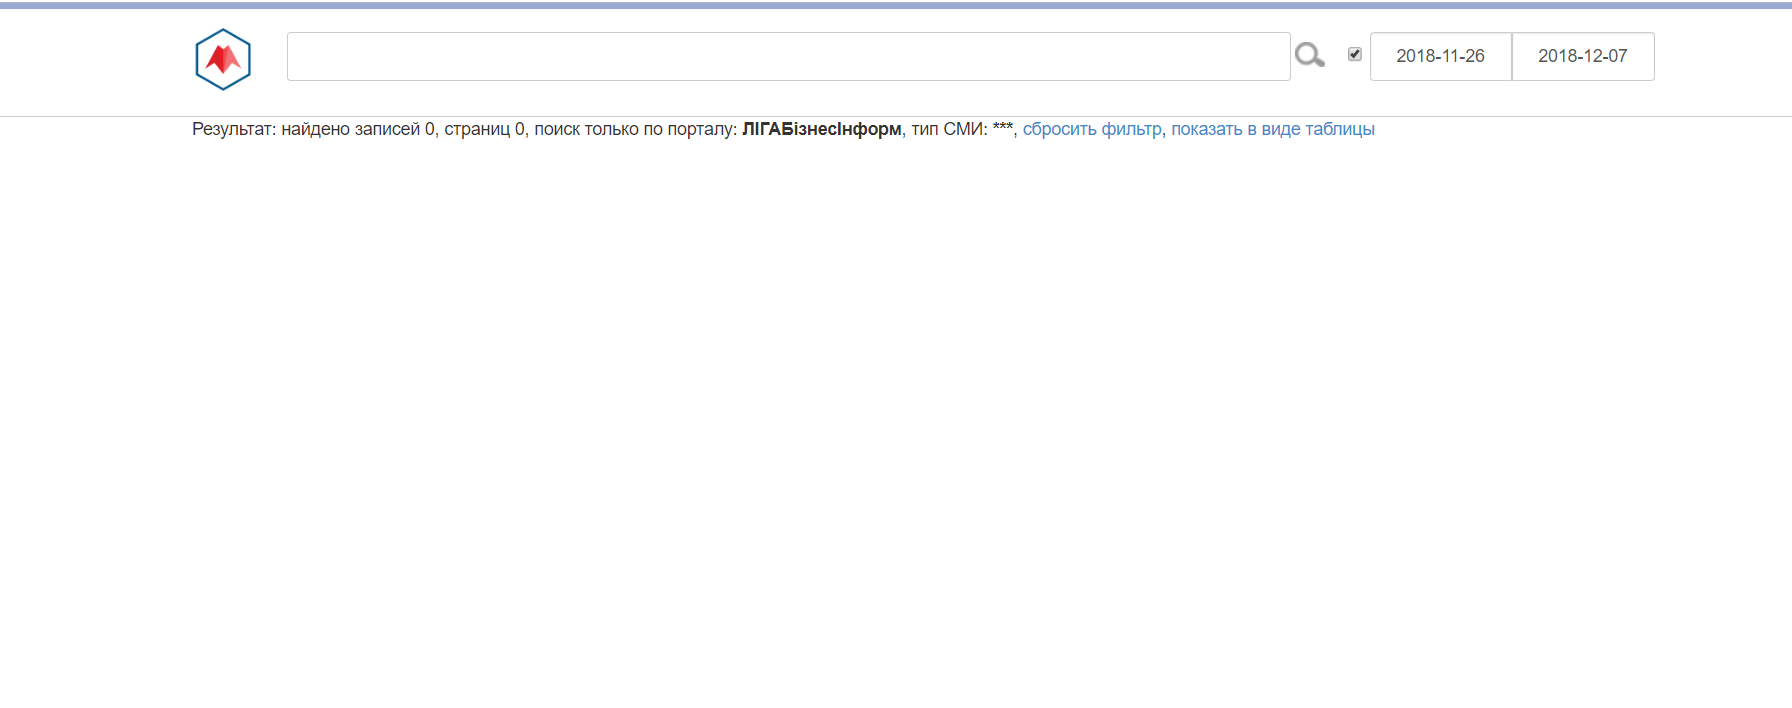This screenshot has height=708, width=1792.
Task: Toggle the checkbox beside the date range
Action: 1354,54
